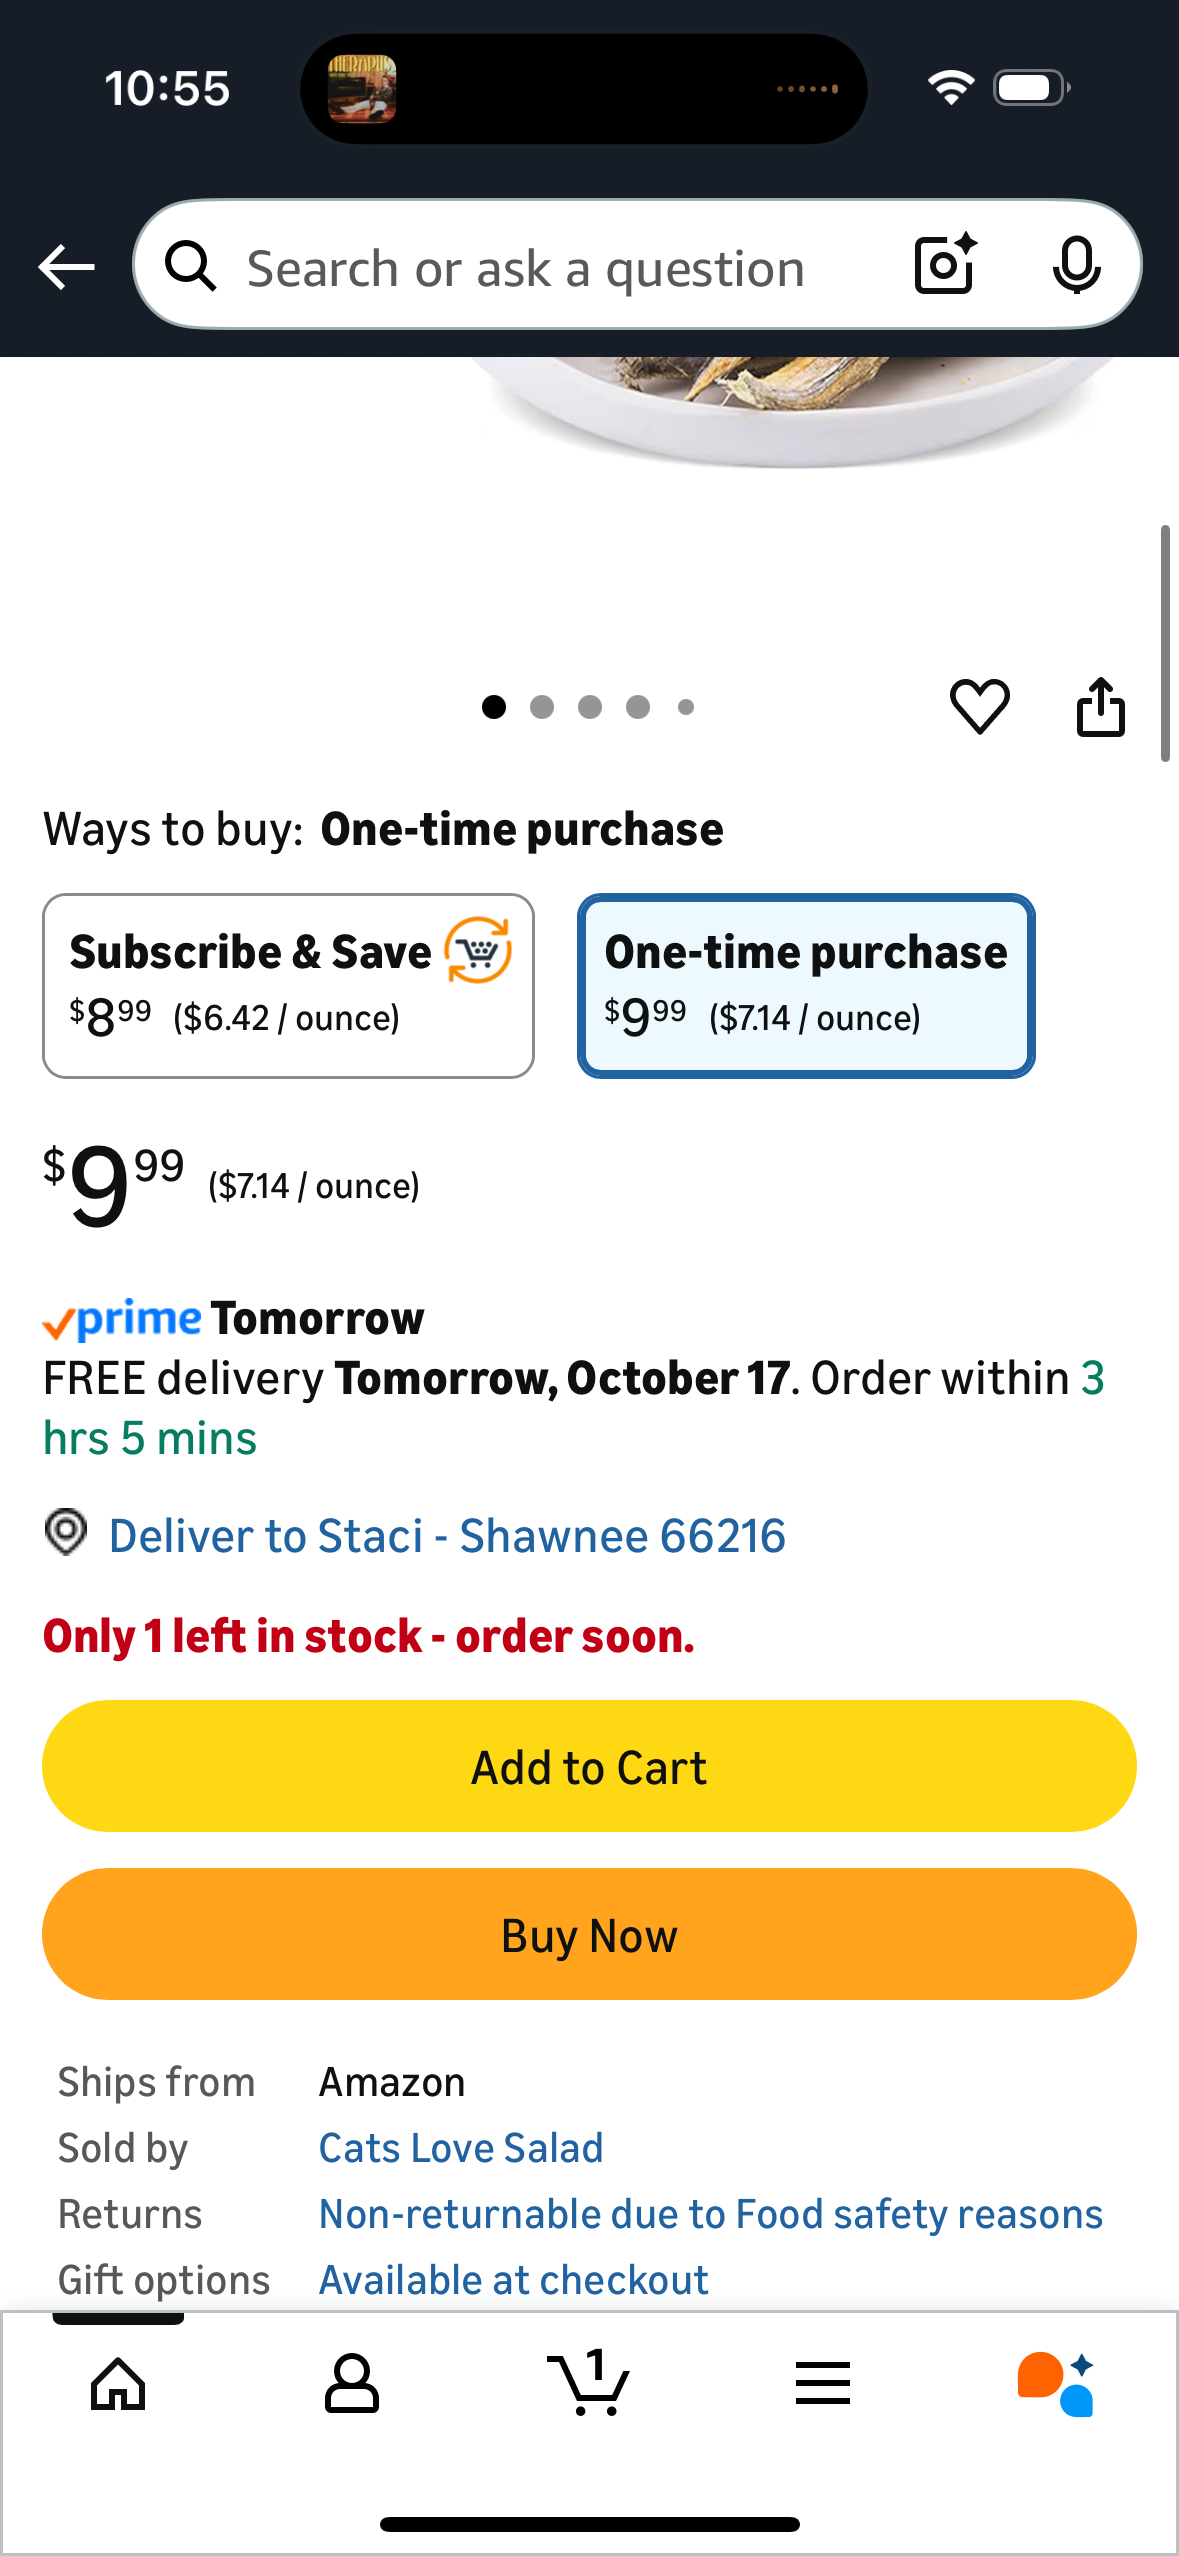Open the shopping cart icon
Screen dimensions: 1179x2556
589,2384
